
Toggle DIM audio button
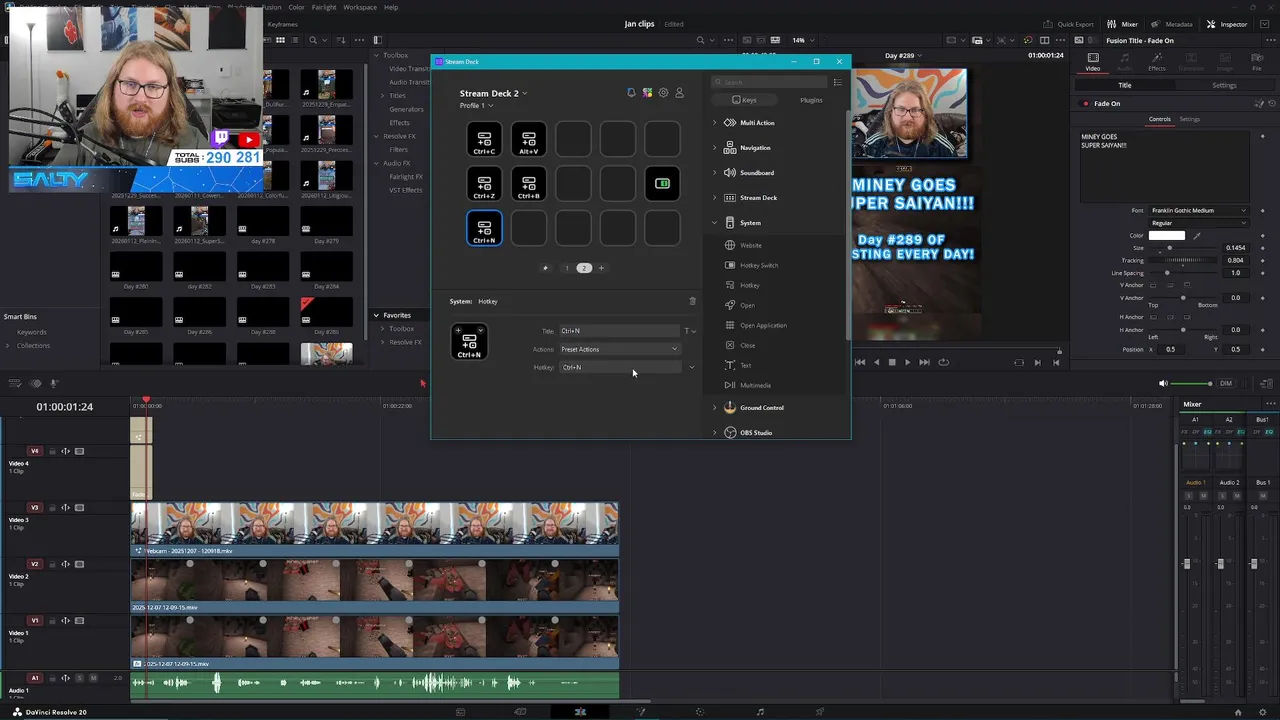[1226, 383]
